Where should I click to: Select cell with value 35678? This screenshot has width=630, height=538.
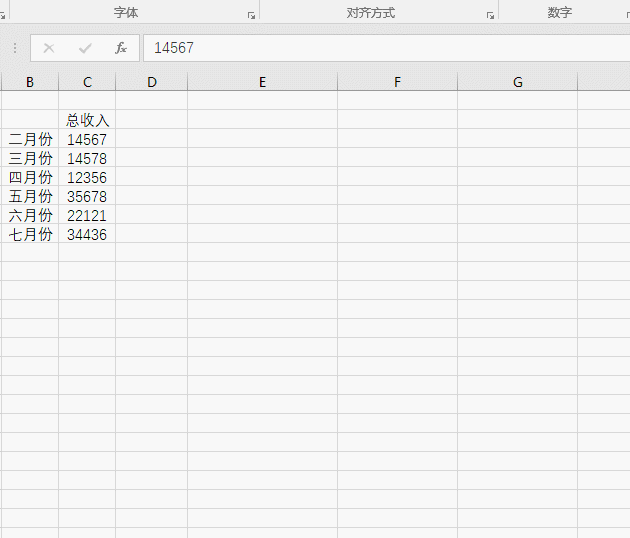[87, 196]
